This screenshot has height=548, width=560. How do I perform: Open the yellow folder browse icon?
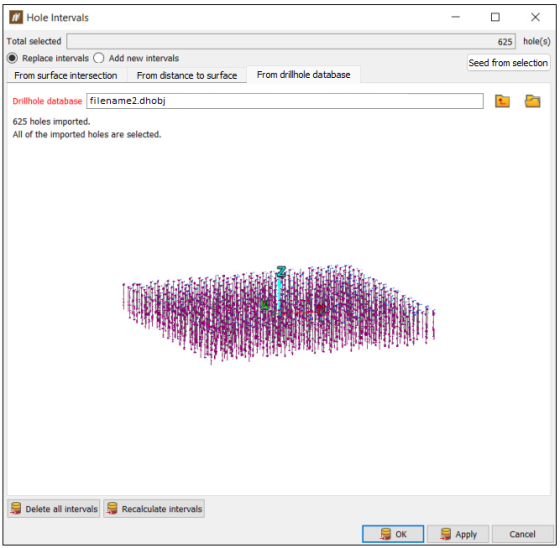532,101
